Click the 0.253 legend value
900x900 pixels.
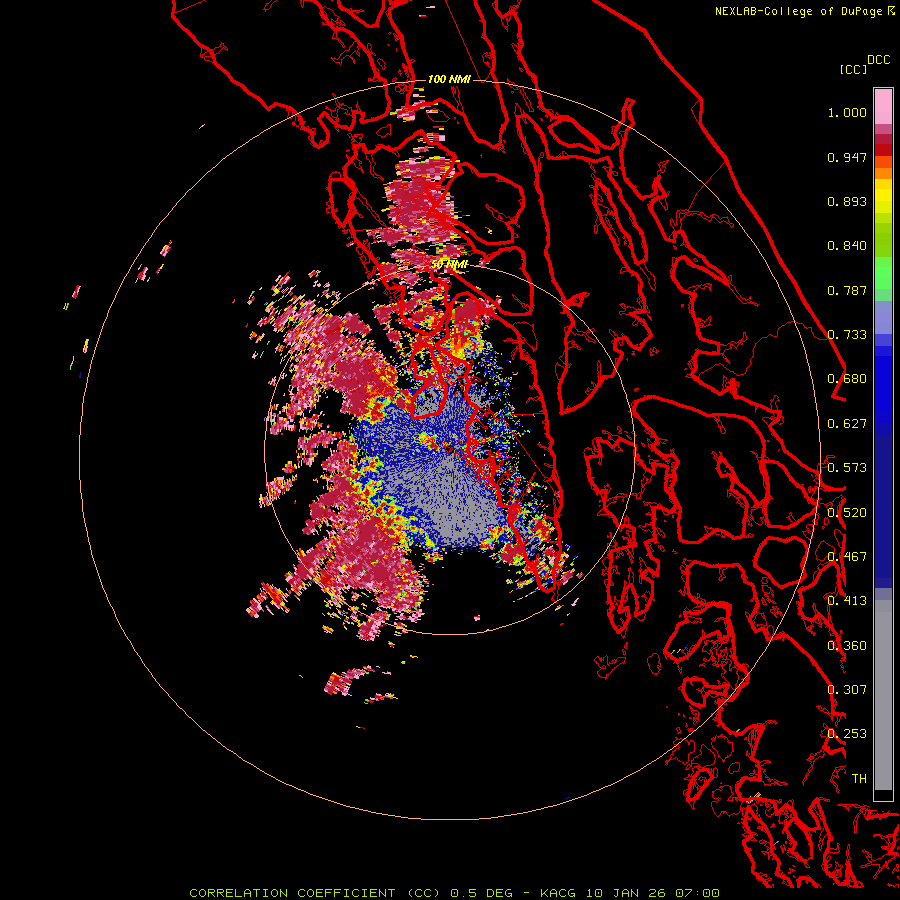[x=847, y=734]
